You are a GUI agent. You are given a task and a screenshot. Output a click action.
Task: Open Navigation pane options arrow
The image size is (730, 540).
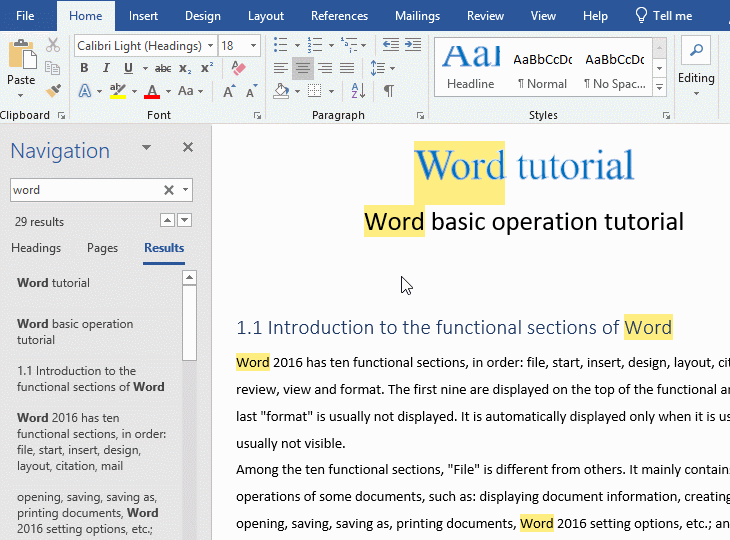146,148
